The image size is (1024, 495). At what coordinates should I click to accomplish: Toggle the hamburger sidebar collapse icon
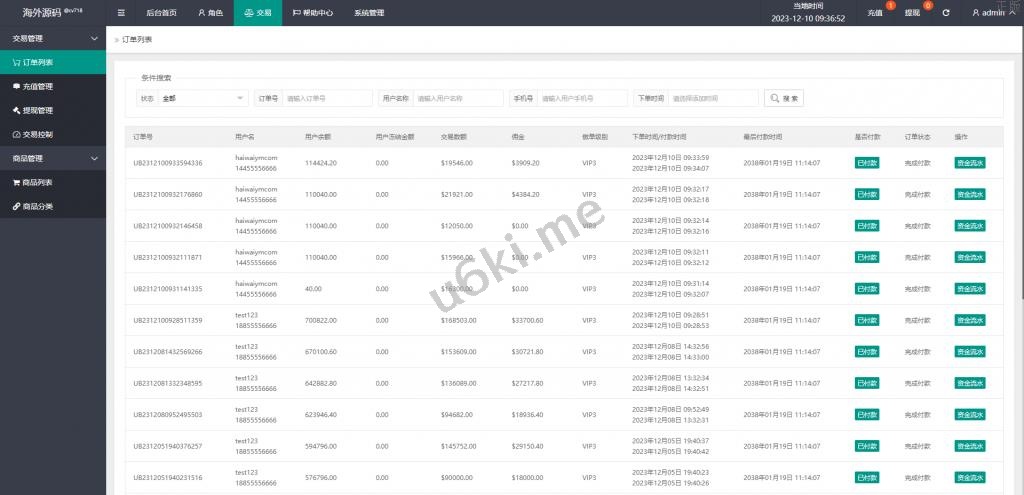tap(121, 13)
